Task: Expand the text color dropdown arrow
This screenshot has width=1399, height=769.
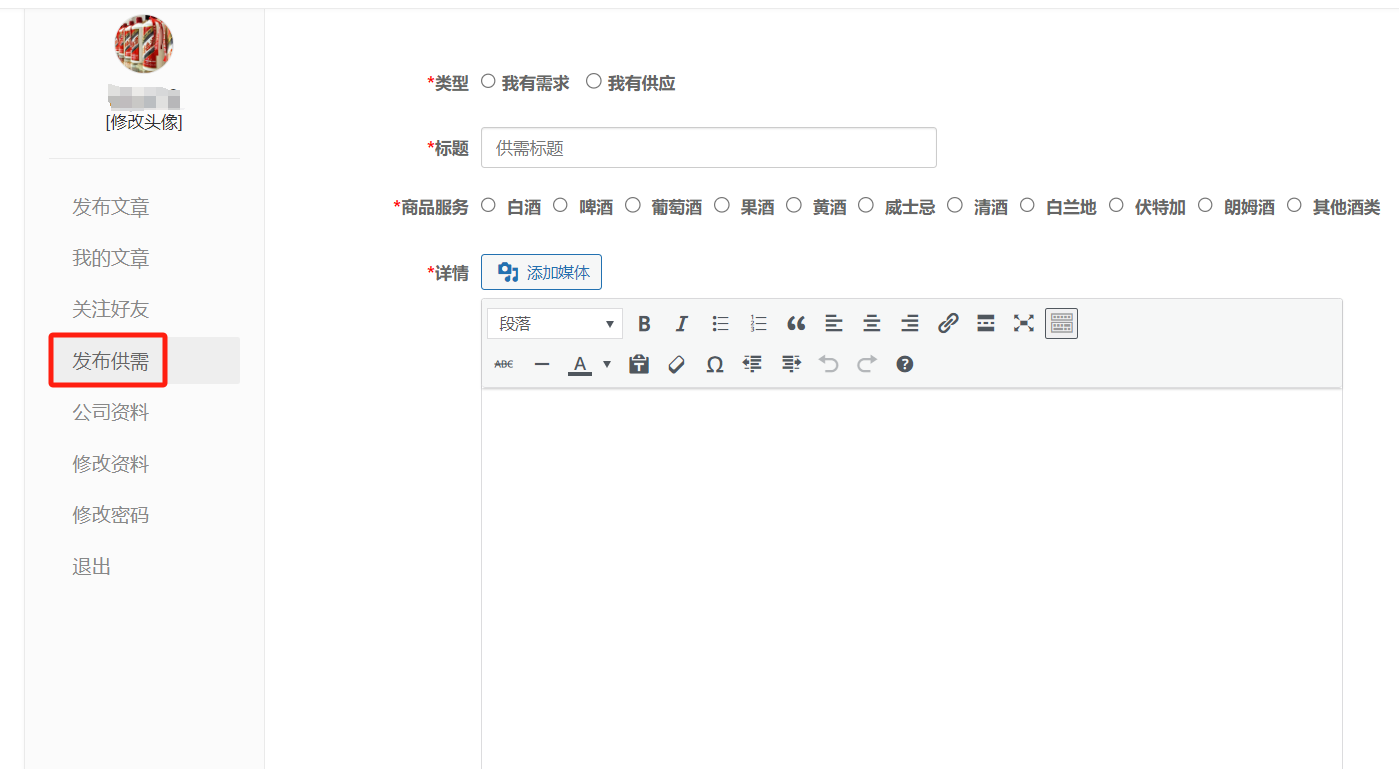Action: tap(607, 365)
